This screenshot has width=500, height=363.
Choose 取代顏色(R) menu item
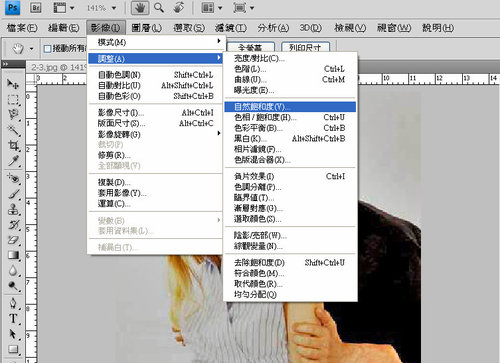click(290, 284)
